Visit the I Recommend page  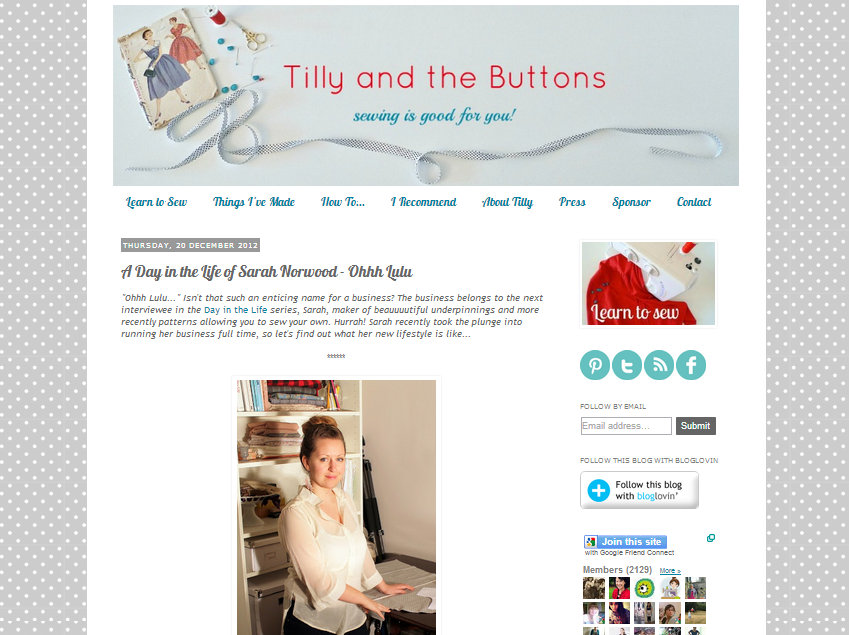pos(423,202)
